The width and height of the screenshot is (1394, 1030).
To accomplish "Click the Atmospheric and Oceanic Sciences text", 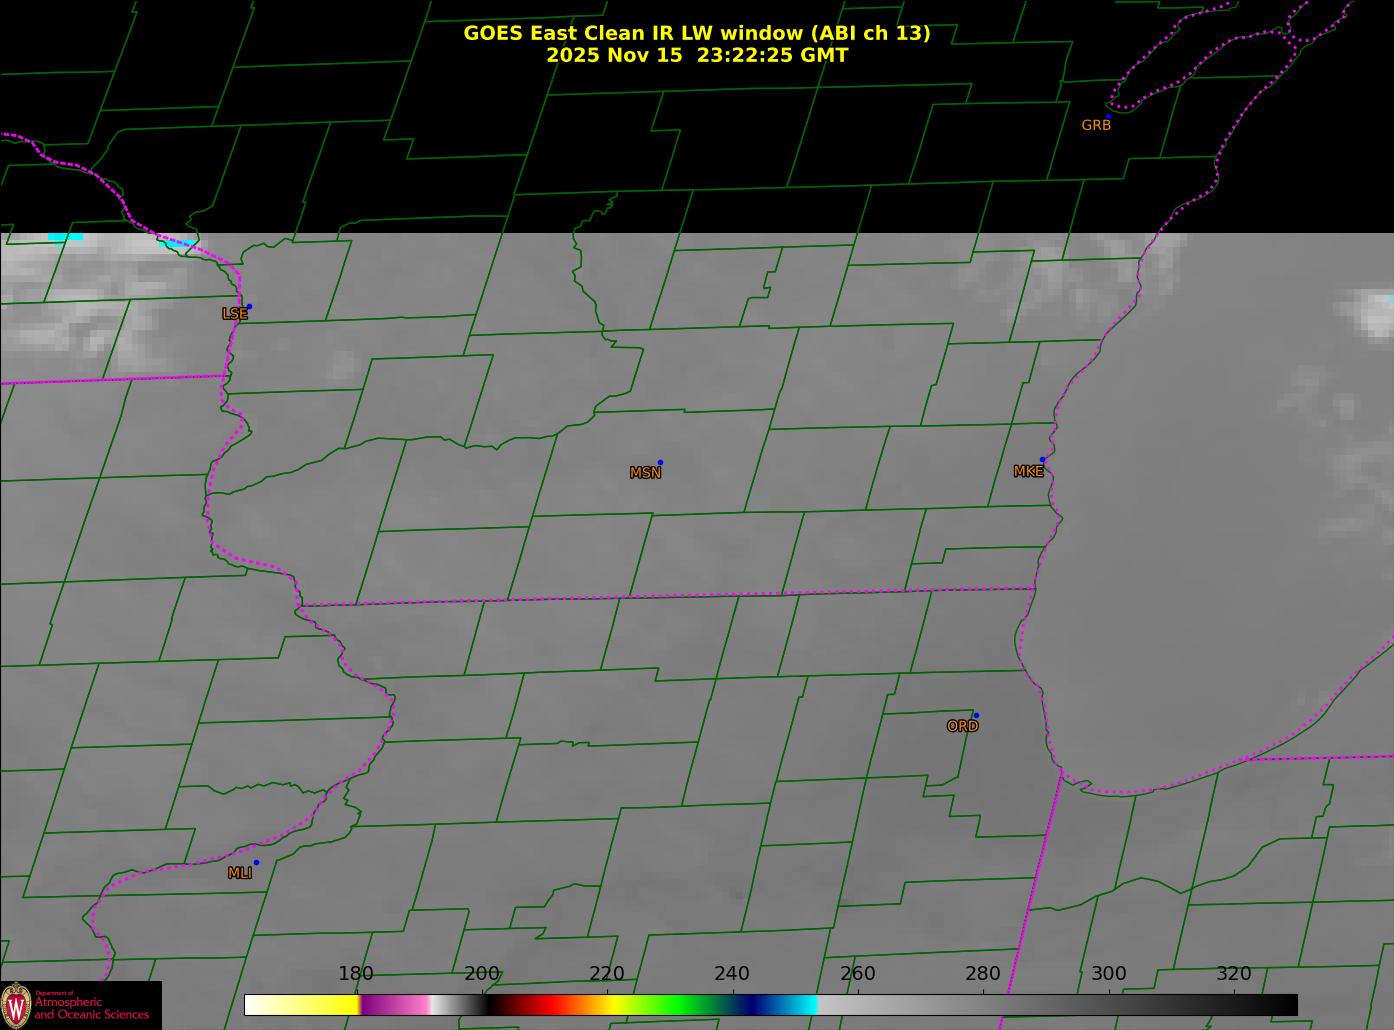I will click(91, 1008).
